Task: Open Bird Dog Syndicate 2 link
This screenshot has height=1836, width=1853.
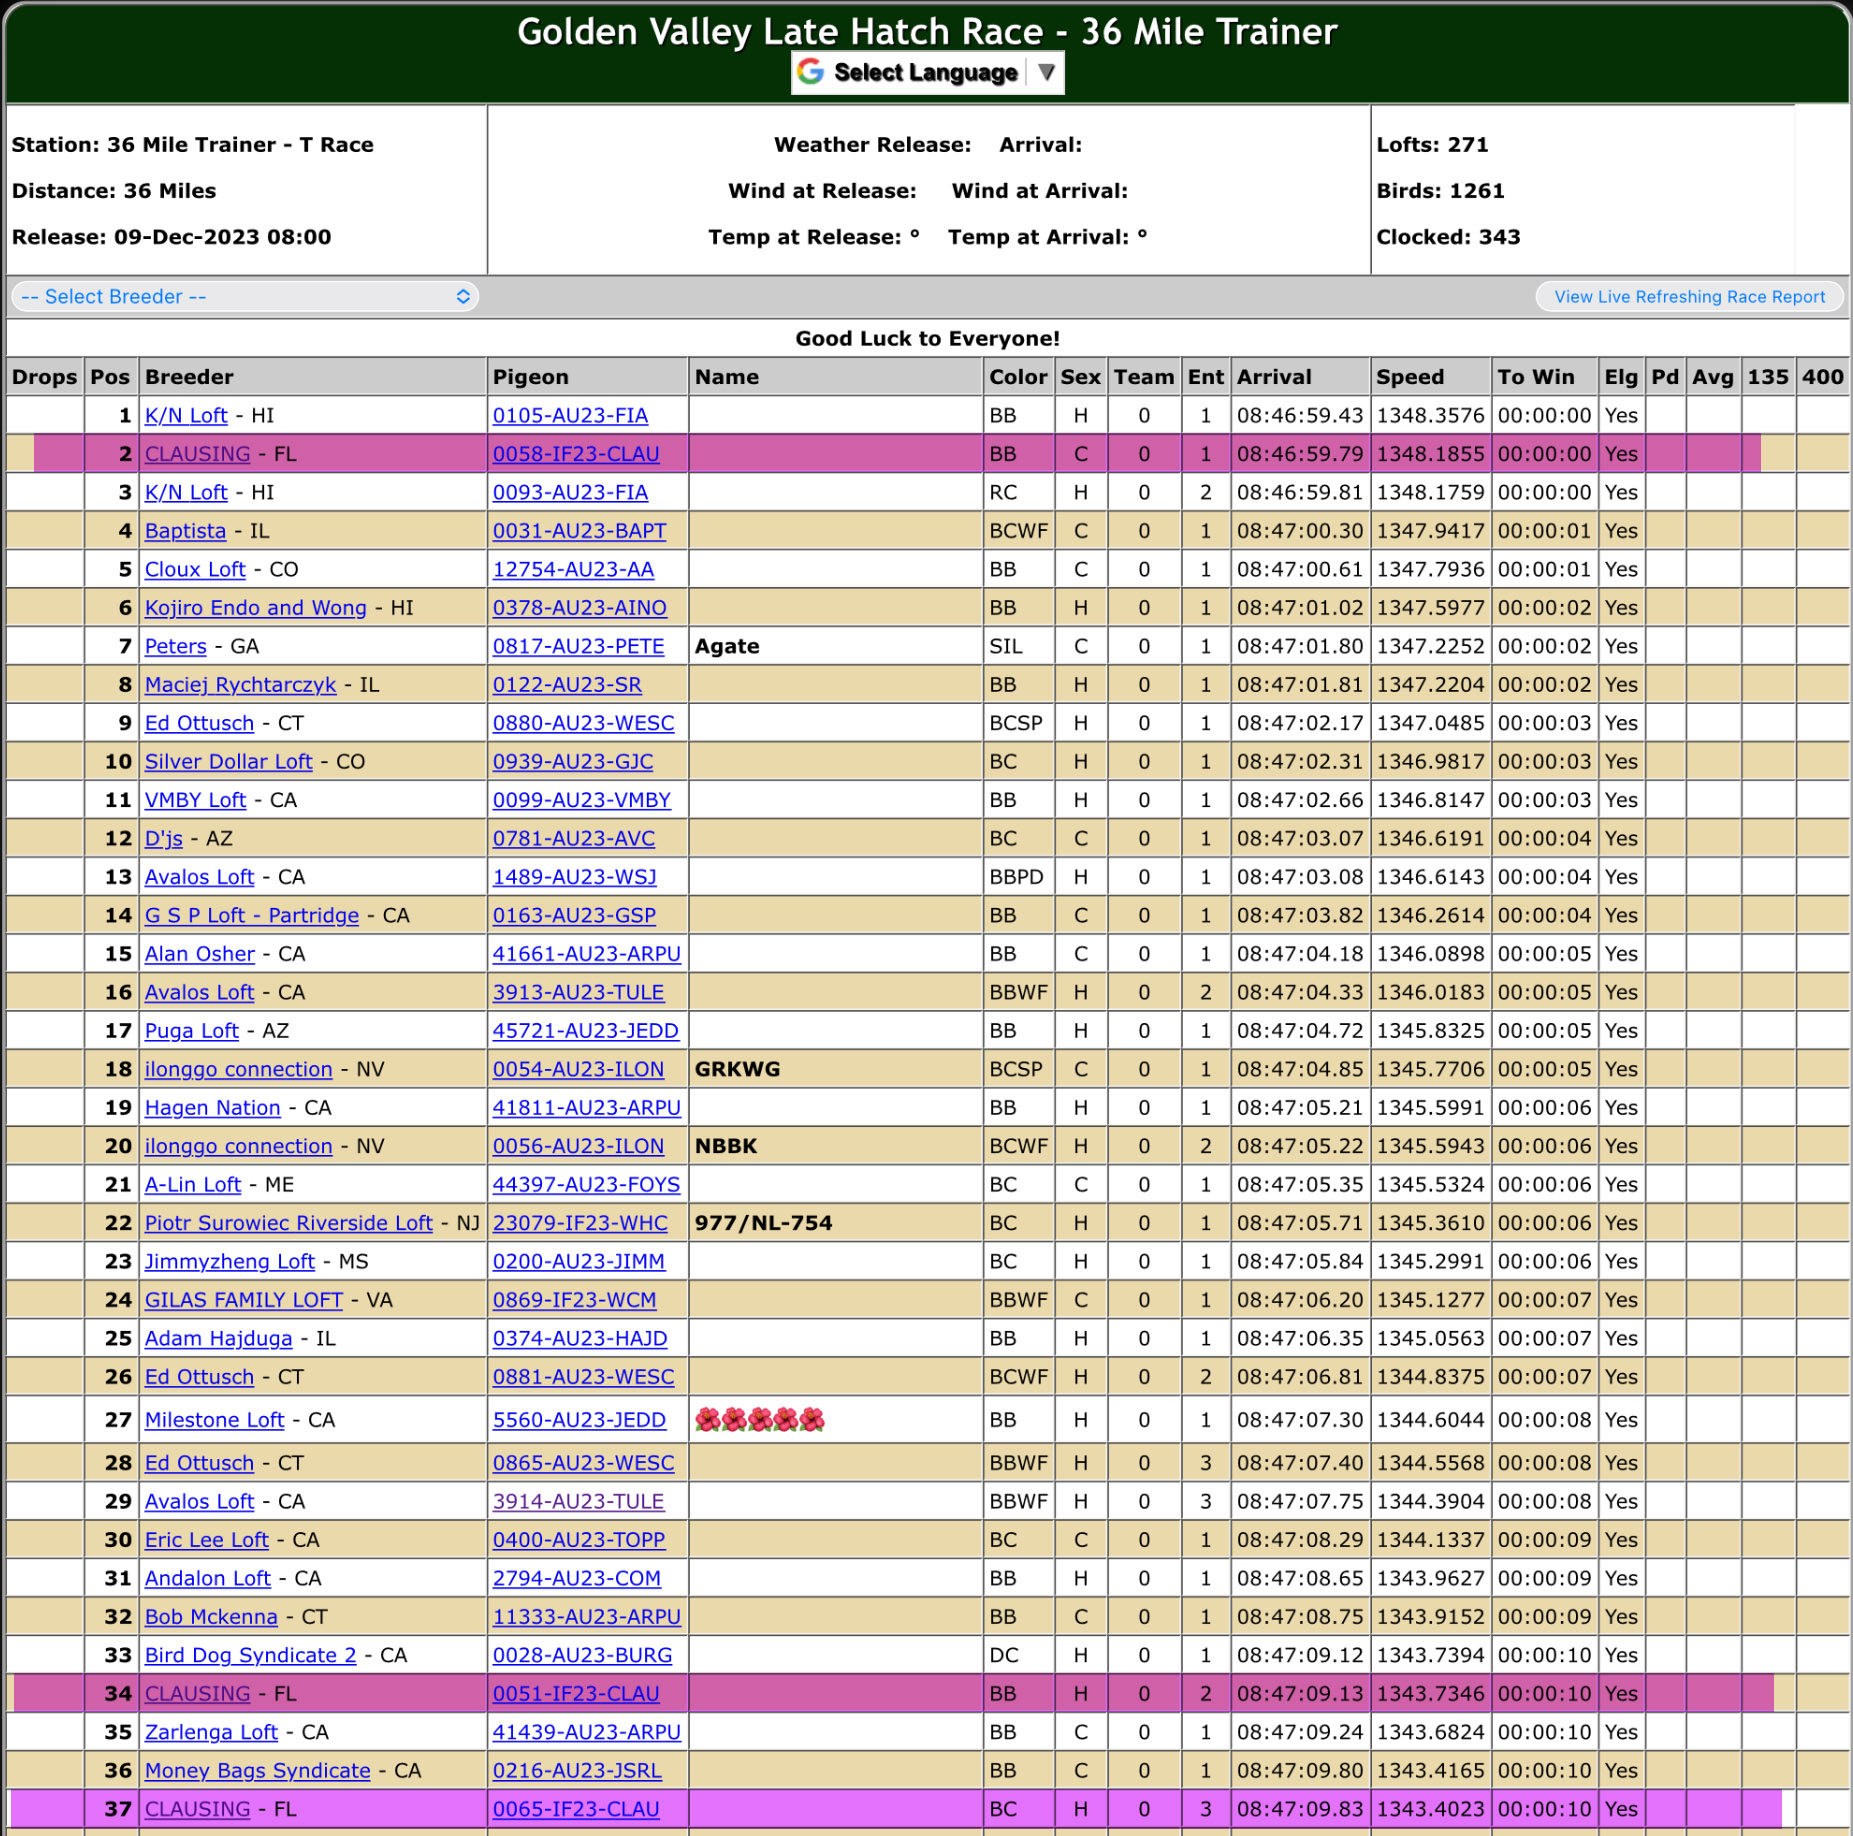Action: click(250, 1656)
